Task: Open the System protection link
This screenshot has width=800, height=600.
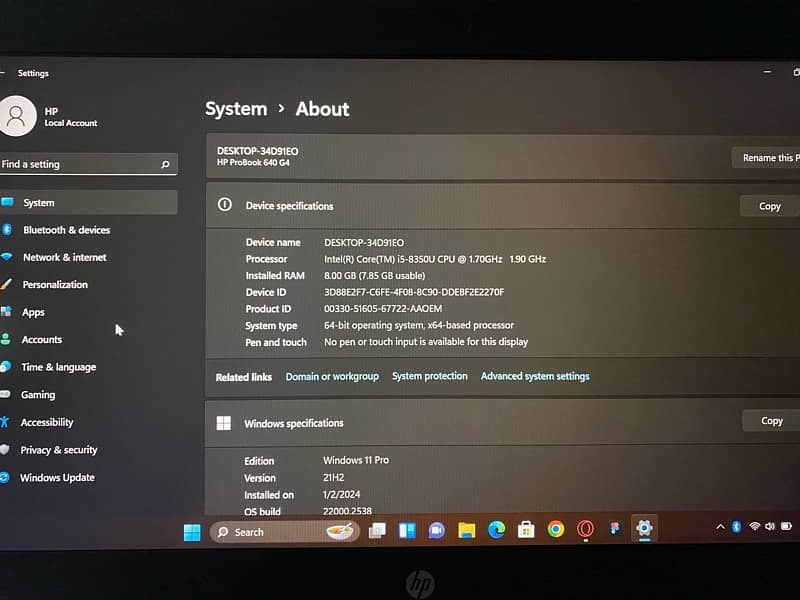Action: coord(429,377)
